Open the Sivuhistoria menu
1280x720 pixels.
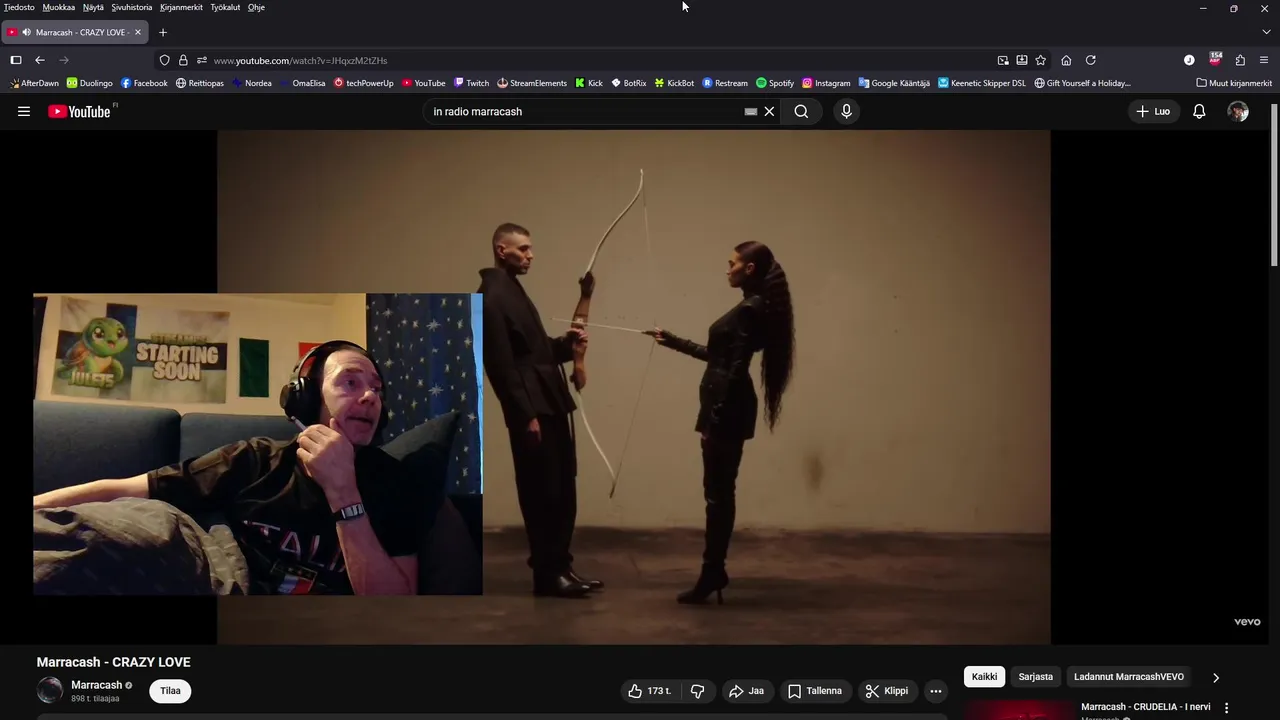point(132,7)
